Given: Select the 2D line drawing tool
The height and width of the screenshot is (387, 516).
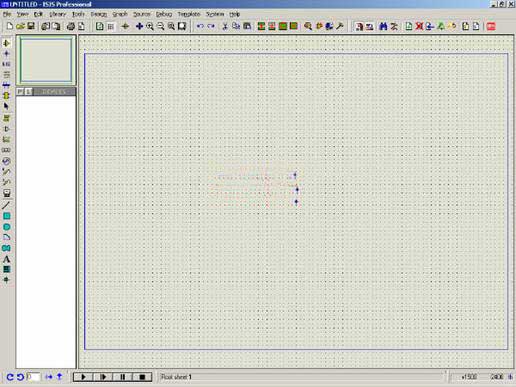Looking at the screenshot, I should (6, 205).
